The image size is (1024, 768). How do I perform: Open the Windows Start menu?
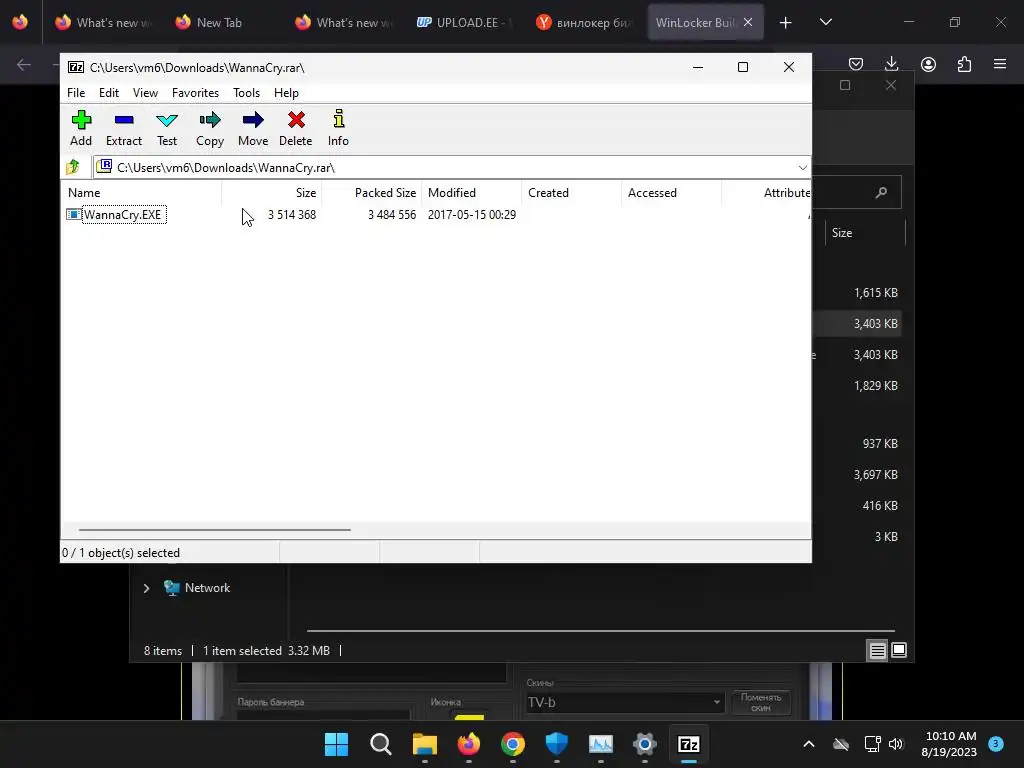click(x=336, y=744)
